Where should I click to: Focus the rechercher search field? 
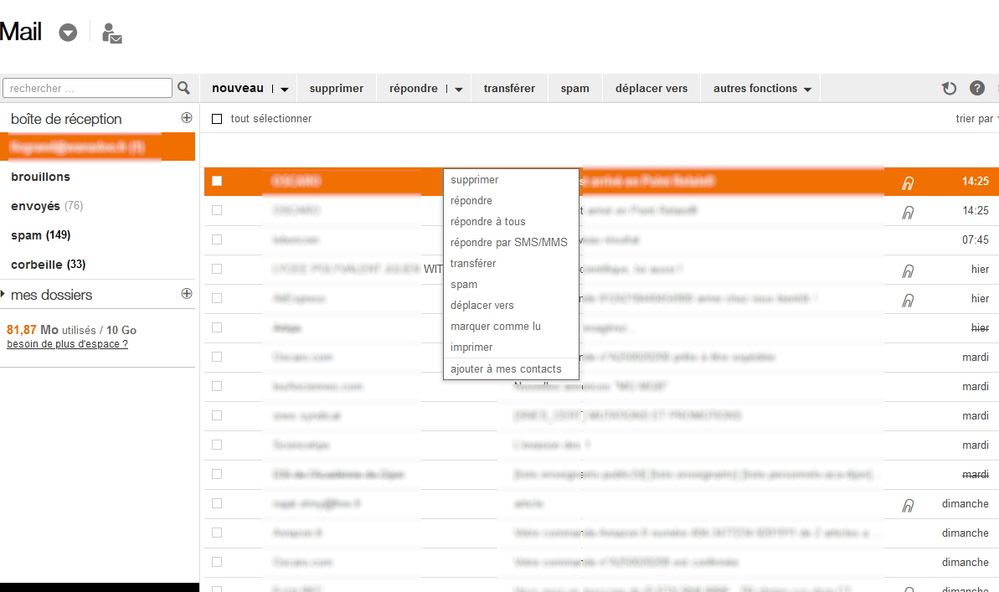(87, 88)
